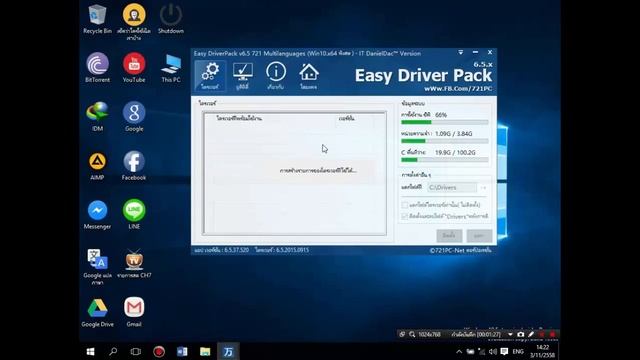640x360 pixels.
Task: Toggle the delete "Drivers" folder checkbox
Action: (404, 216)
